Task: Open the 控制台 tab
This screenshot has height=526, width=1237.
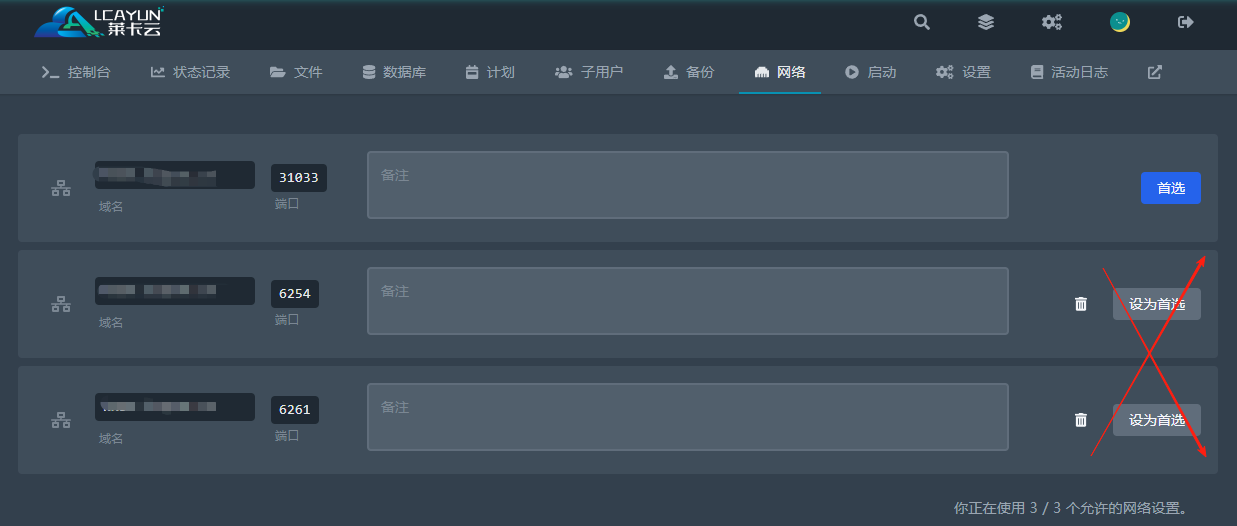Action: (x=76, y=72)
